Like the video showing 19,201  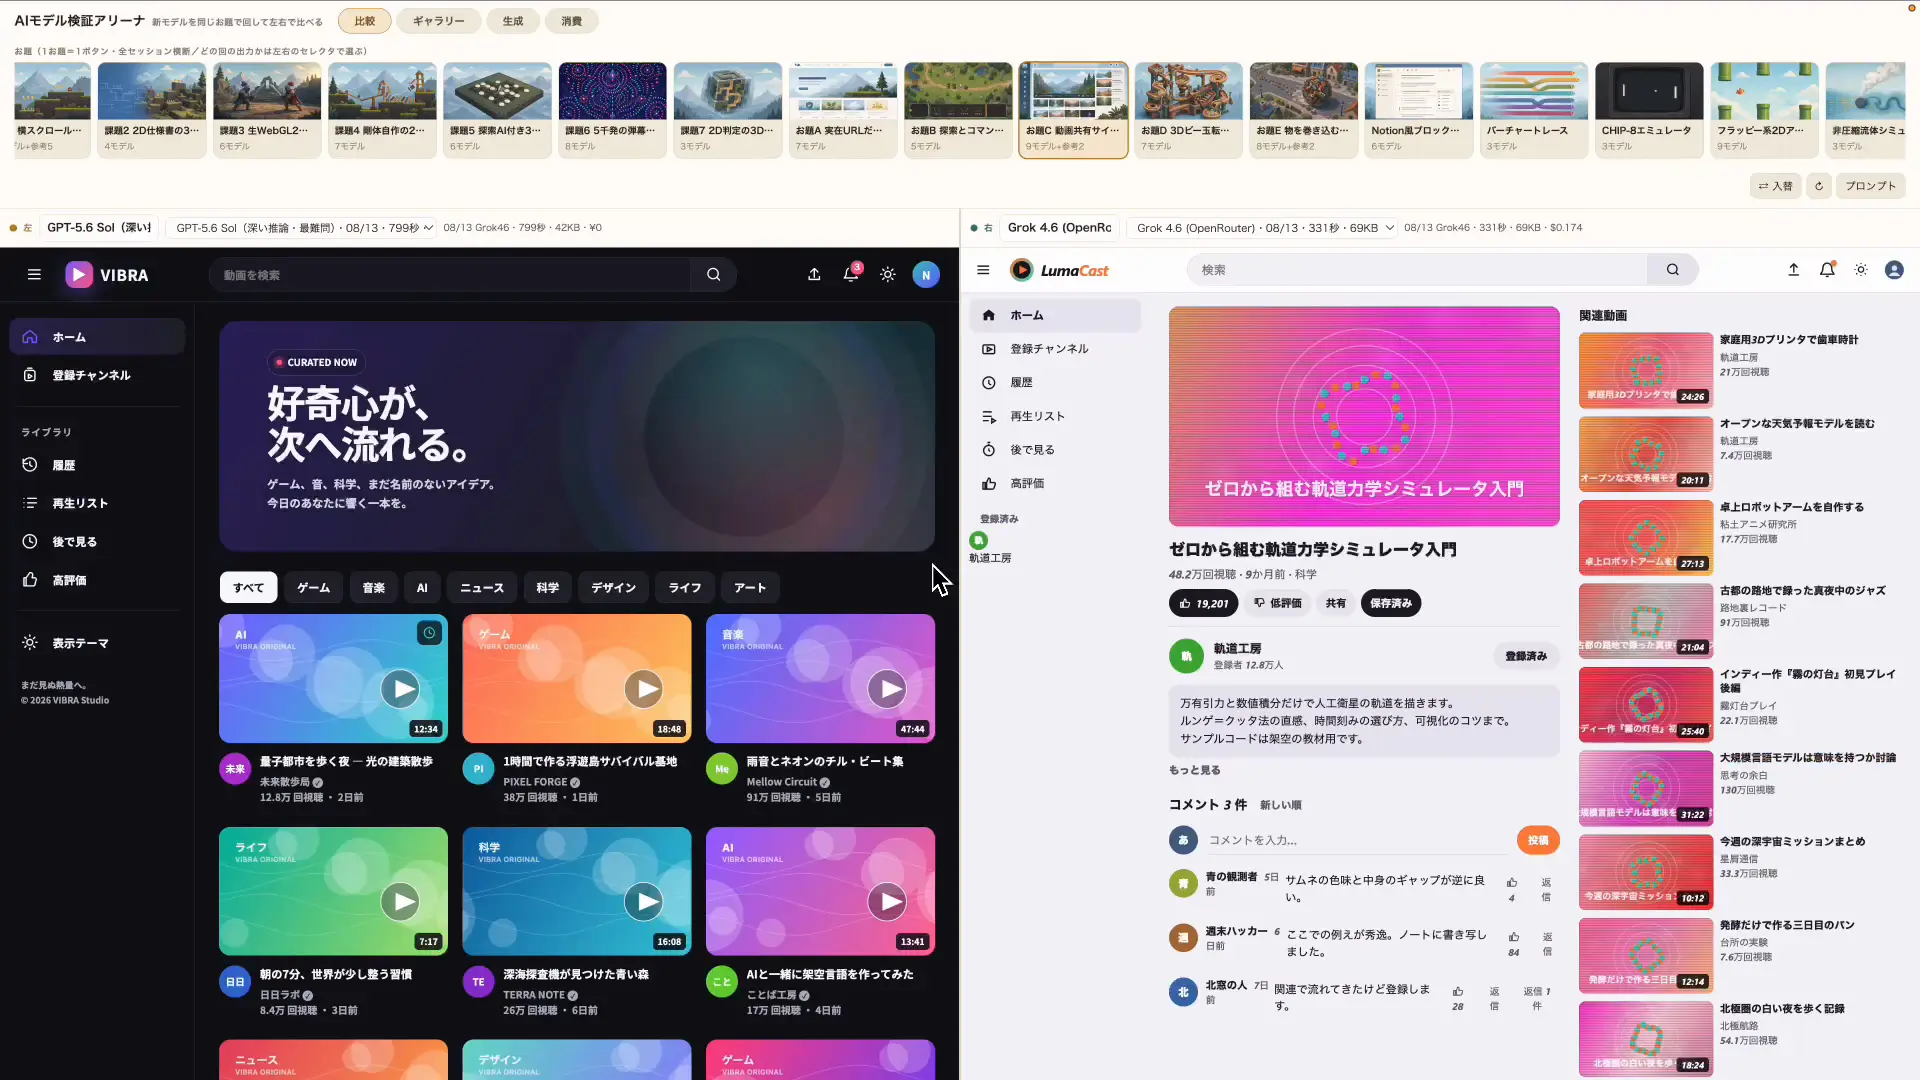tap(1203, 603)
